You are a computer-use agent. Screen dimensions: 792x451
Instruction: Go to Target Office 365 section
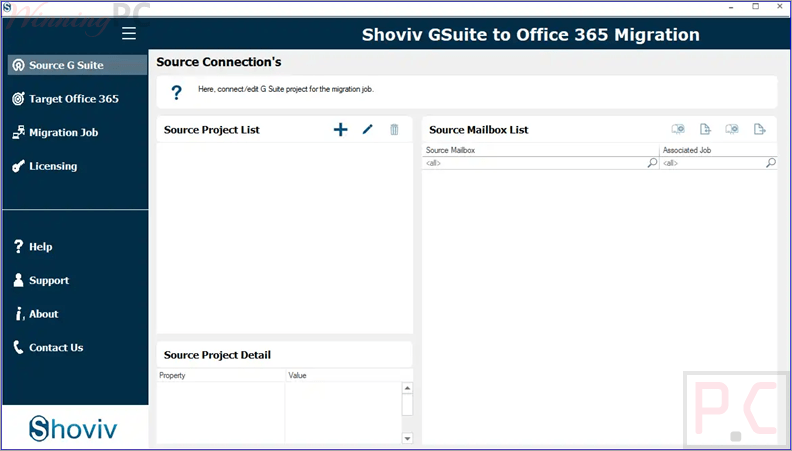click(x=66, y=99)
